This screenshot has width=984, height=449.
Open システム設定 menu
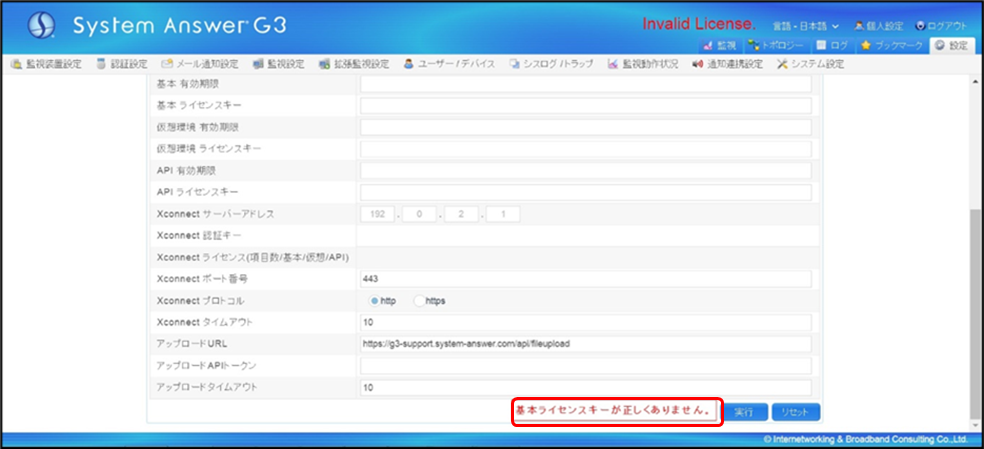(810, 64)
